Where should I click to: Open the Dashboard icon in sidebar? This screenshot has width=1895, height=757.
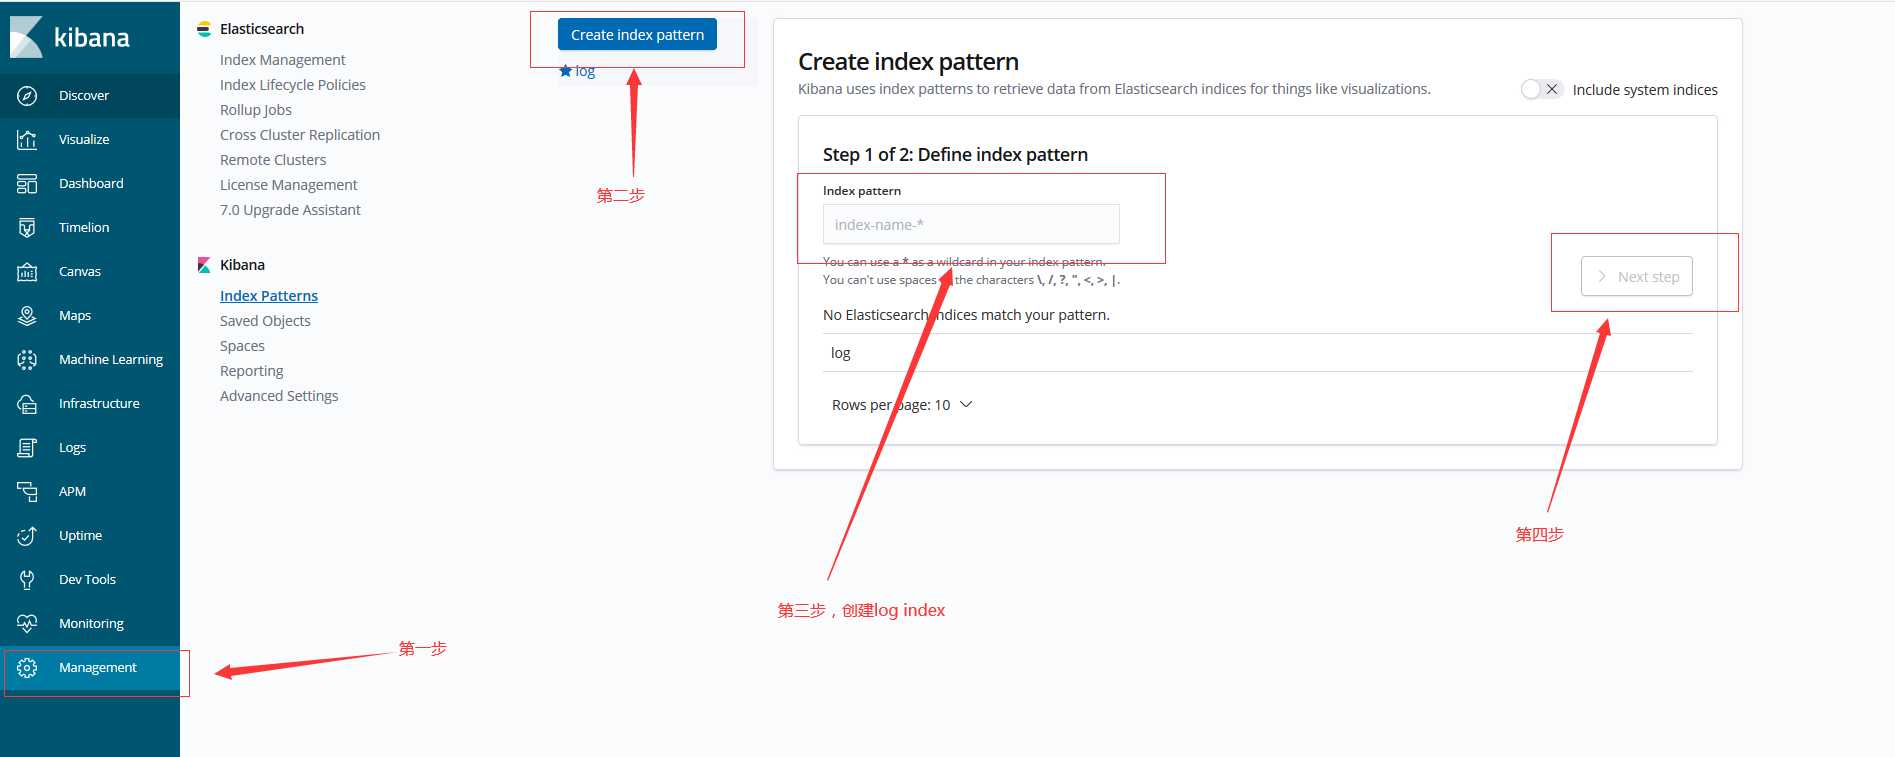pos(27,184)
